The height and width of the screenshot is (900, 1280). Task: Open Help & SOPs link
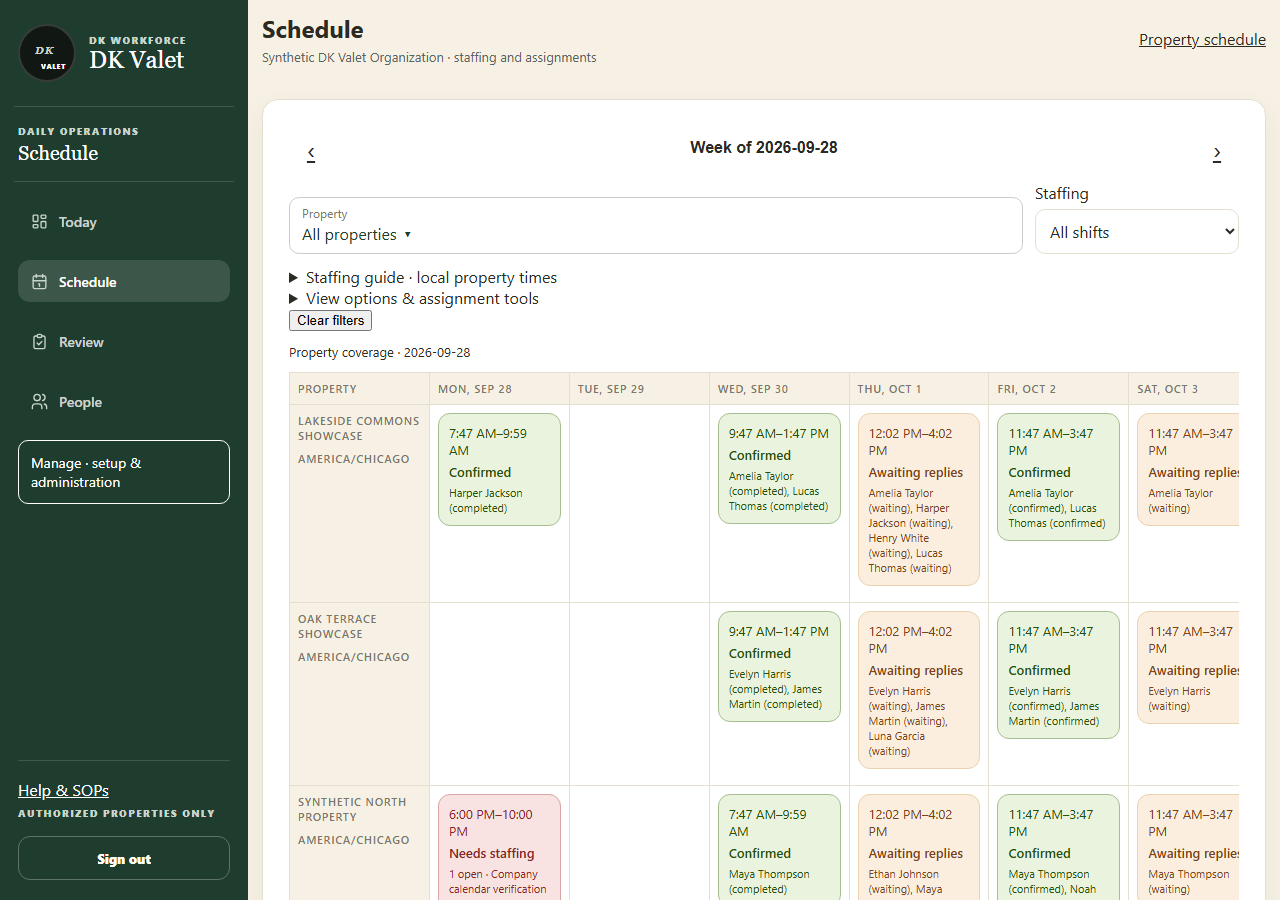click(63, 791)
